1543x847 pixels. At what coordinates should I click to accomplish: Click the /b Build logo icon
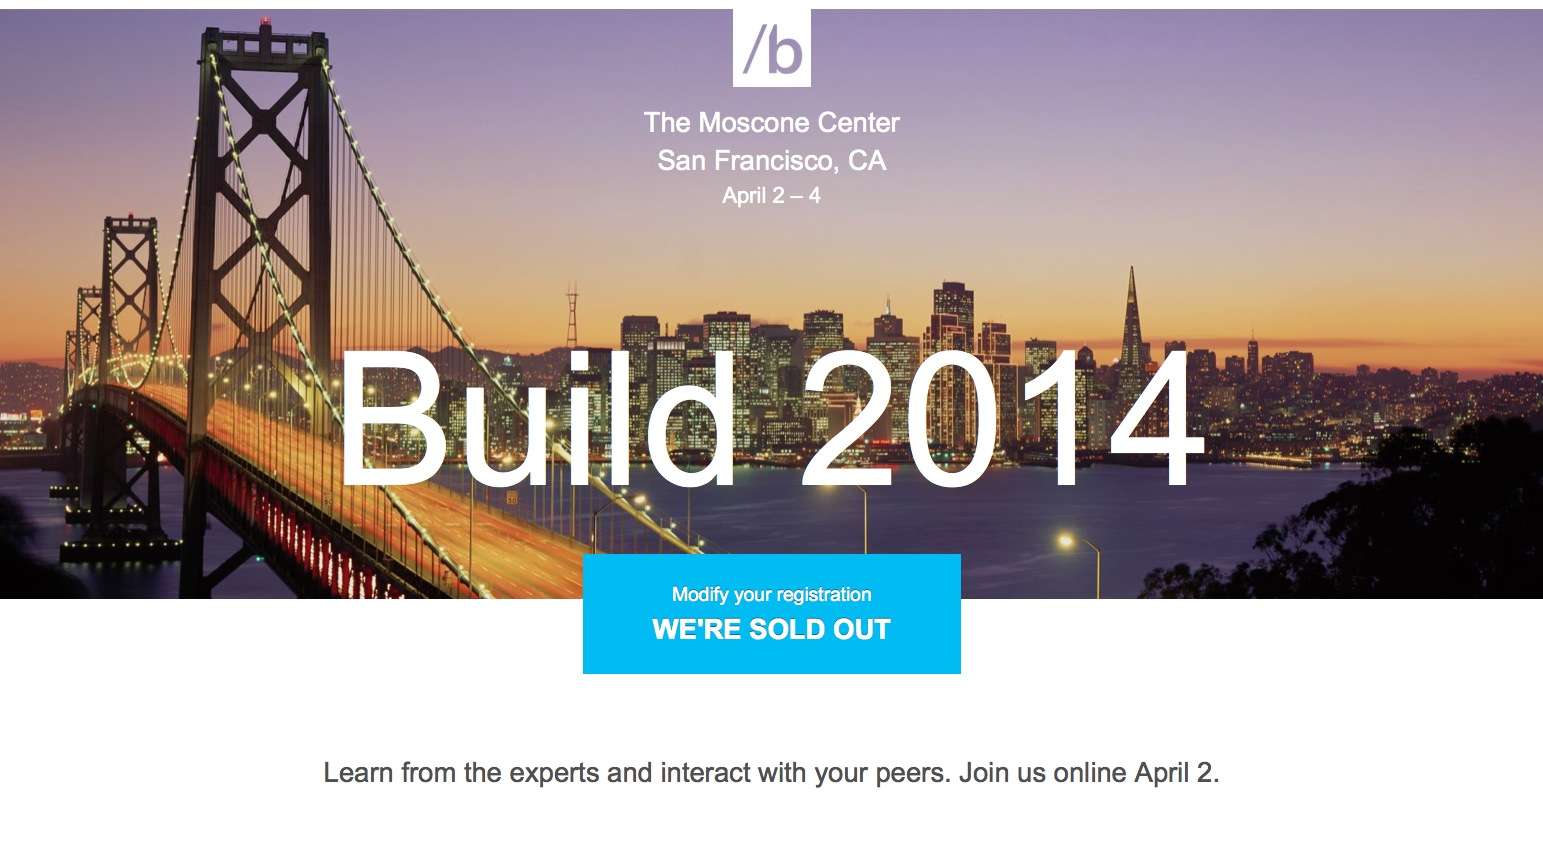point(772,48)
